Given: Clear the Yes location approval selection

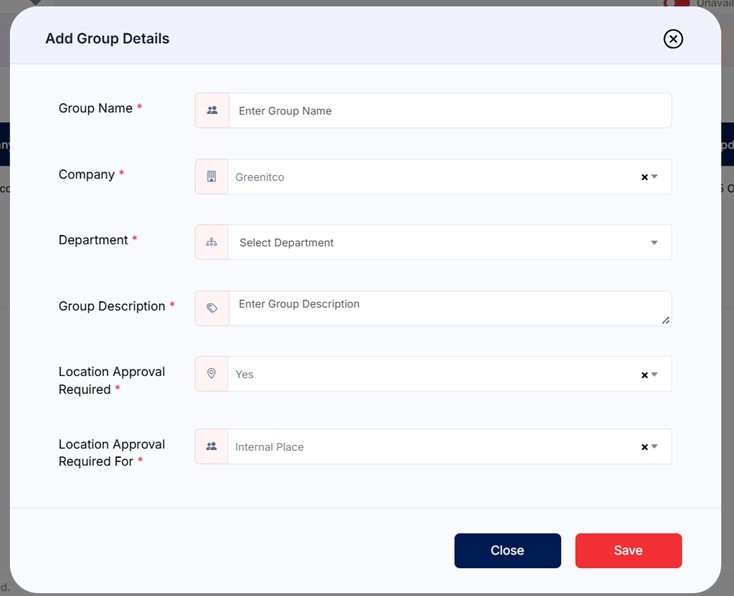Looking at the screenshot, I should pos(644,375).
